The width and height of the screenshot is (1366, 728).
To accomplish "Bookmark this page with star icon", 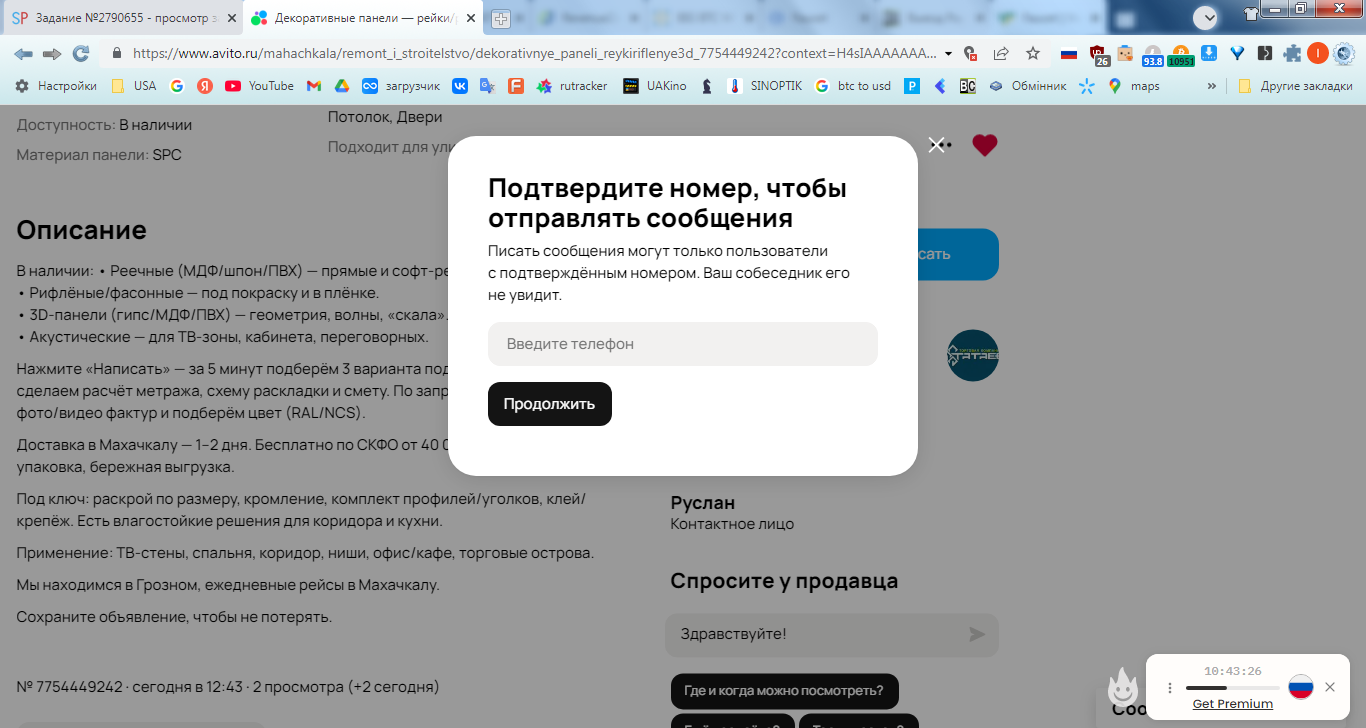I will pos(1033,53).
